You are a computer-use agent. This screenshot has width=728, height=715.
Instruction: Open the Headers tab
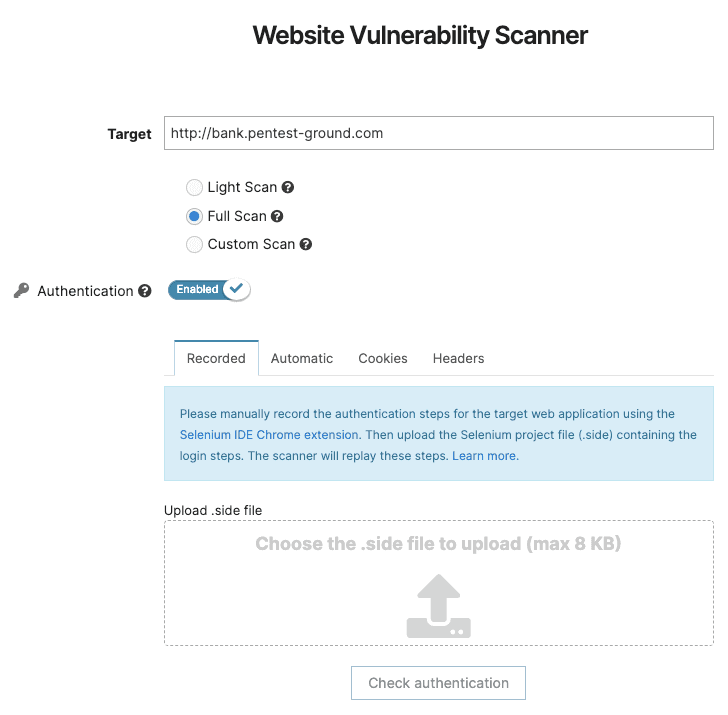pyautogui.click(x=458, y=358)
